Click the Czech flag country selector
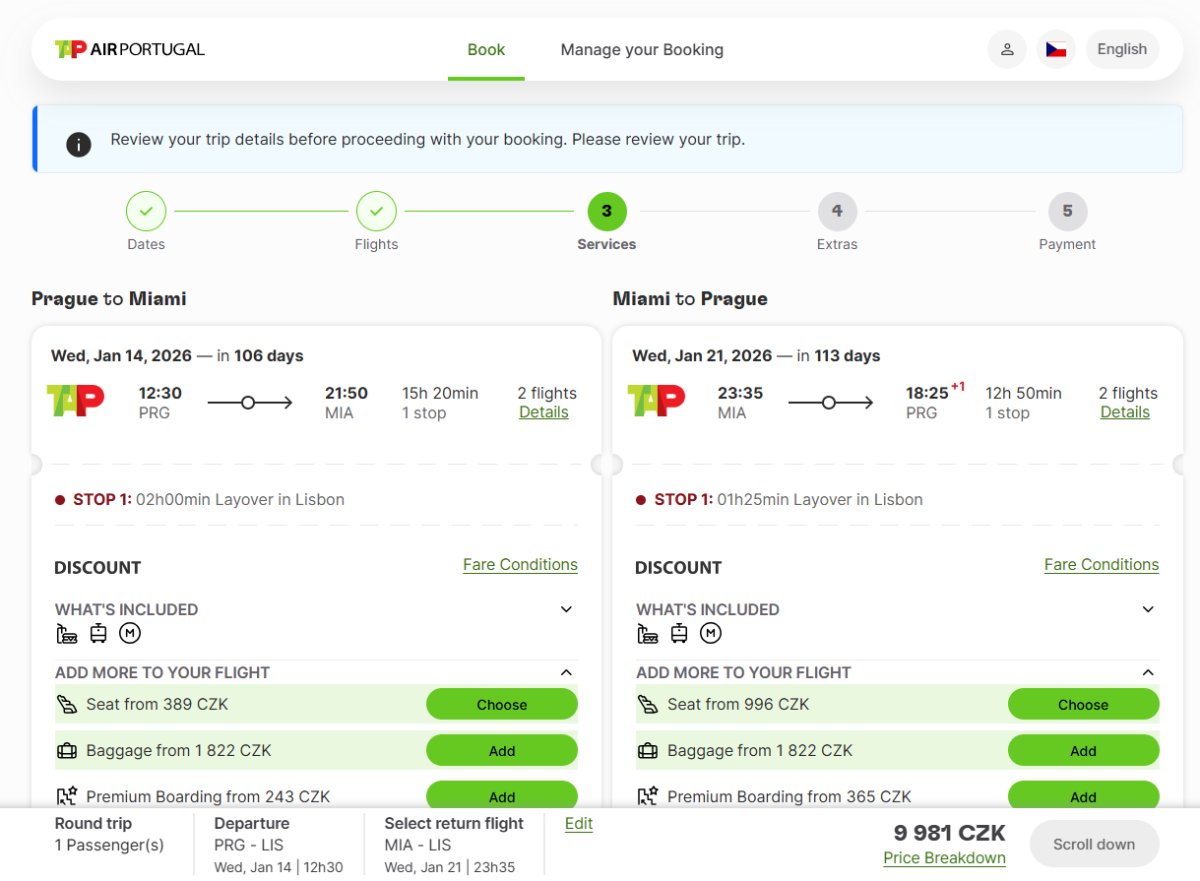This screenshot has width=1200, height=881. point(1056,49)
